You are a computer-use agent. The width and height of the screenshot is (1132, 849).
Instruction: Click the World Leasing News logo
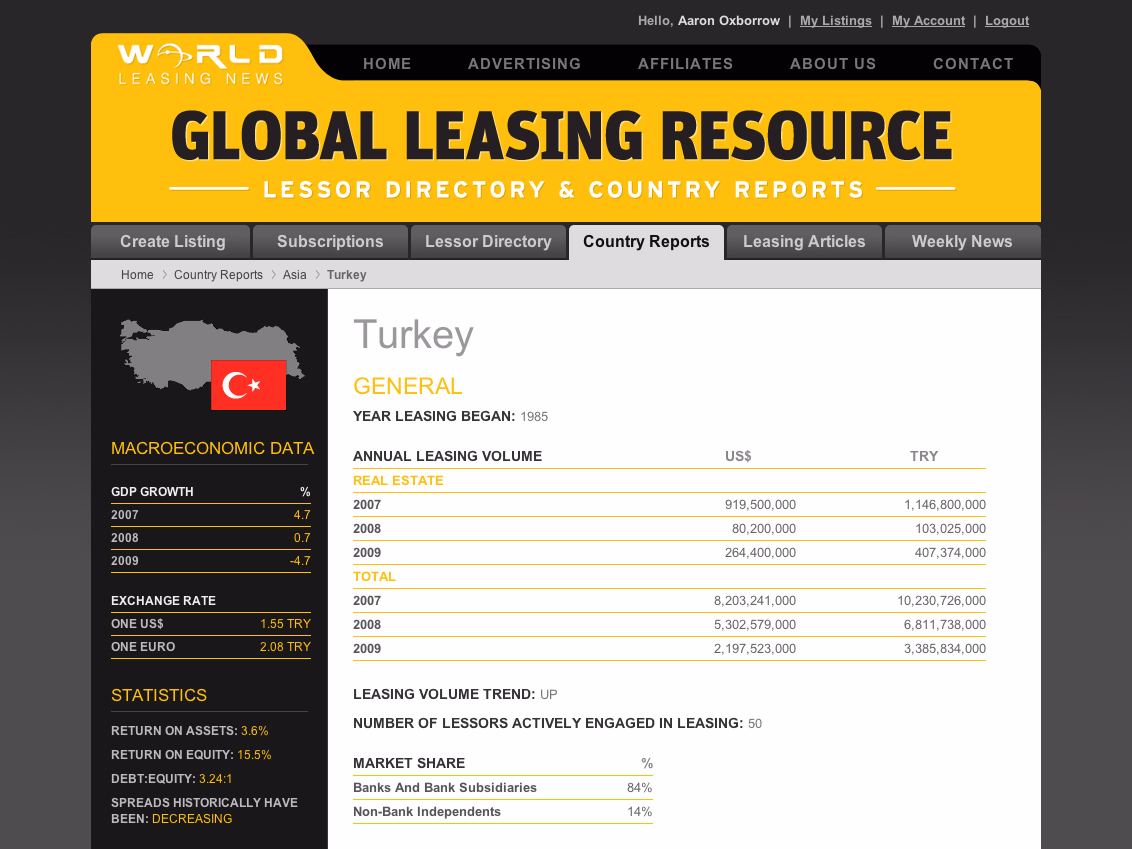[201, 64]
